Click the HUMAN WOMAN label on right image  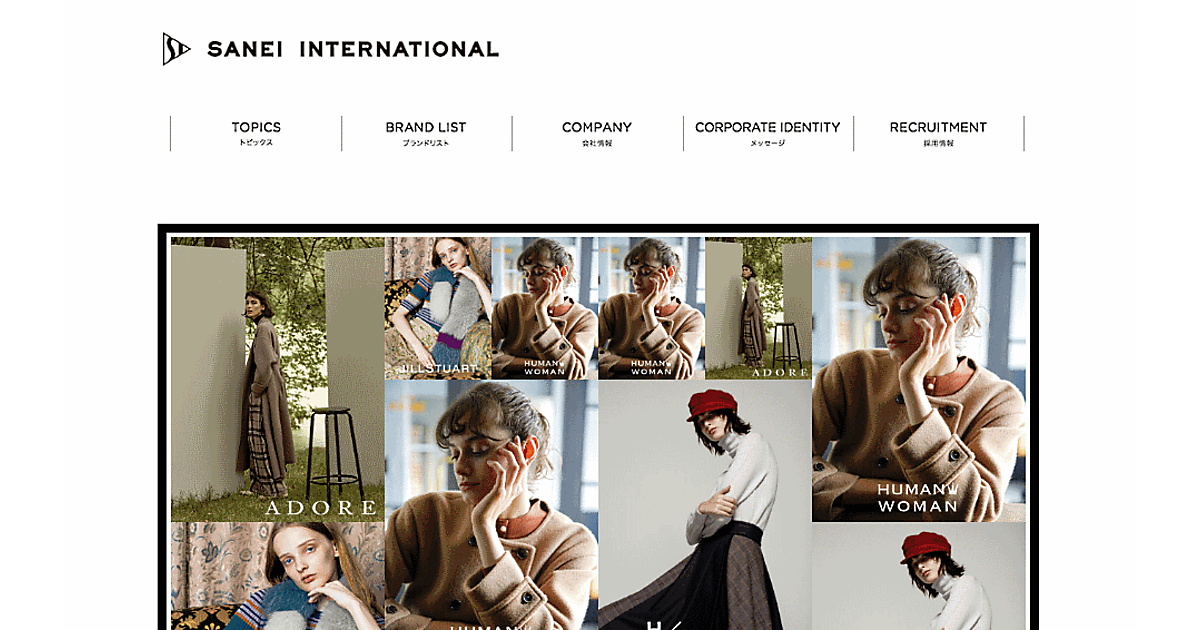click(918, 497)
